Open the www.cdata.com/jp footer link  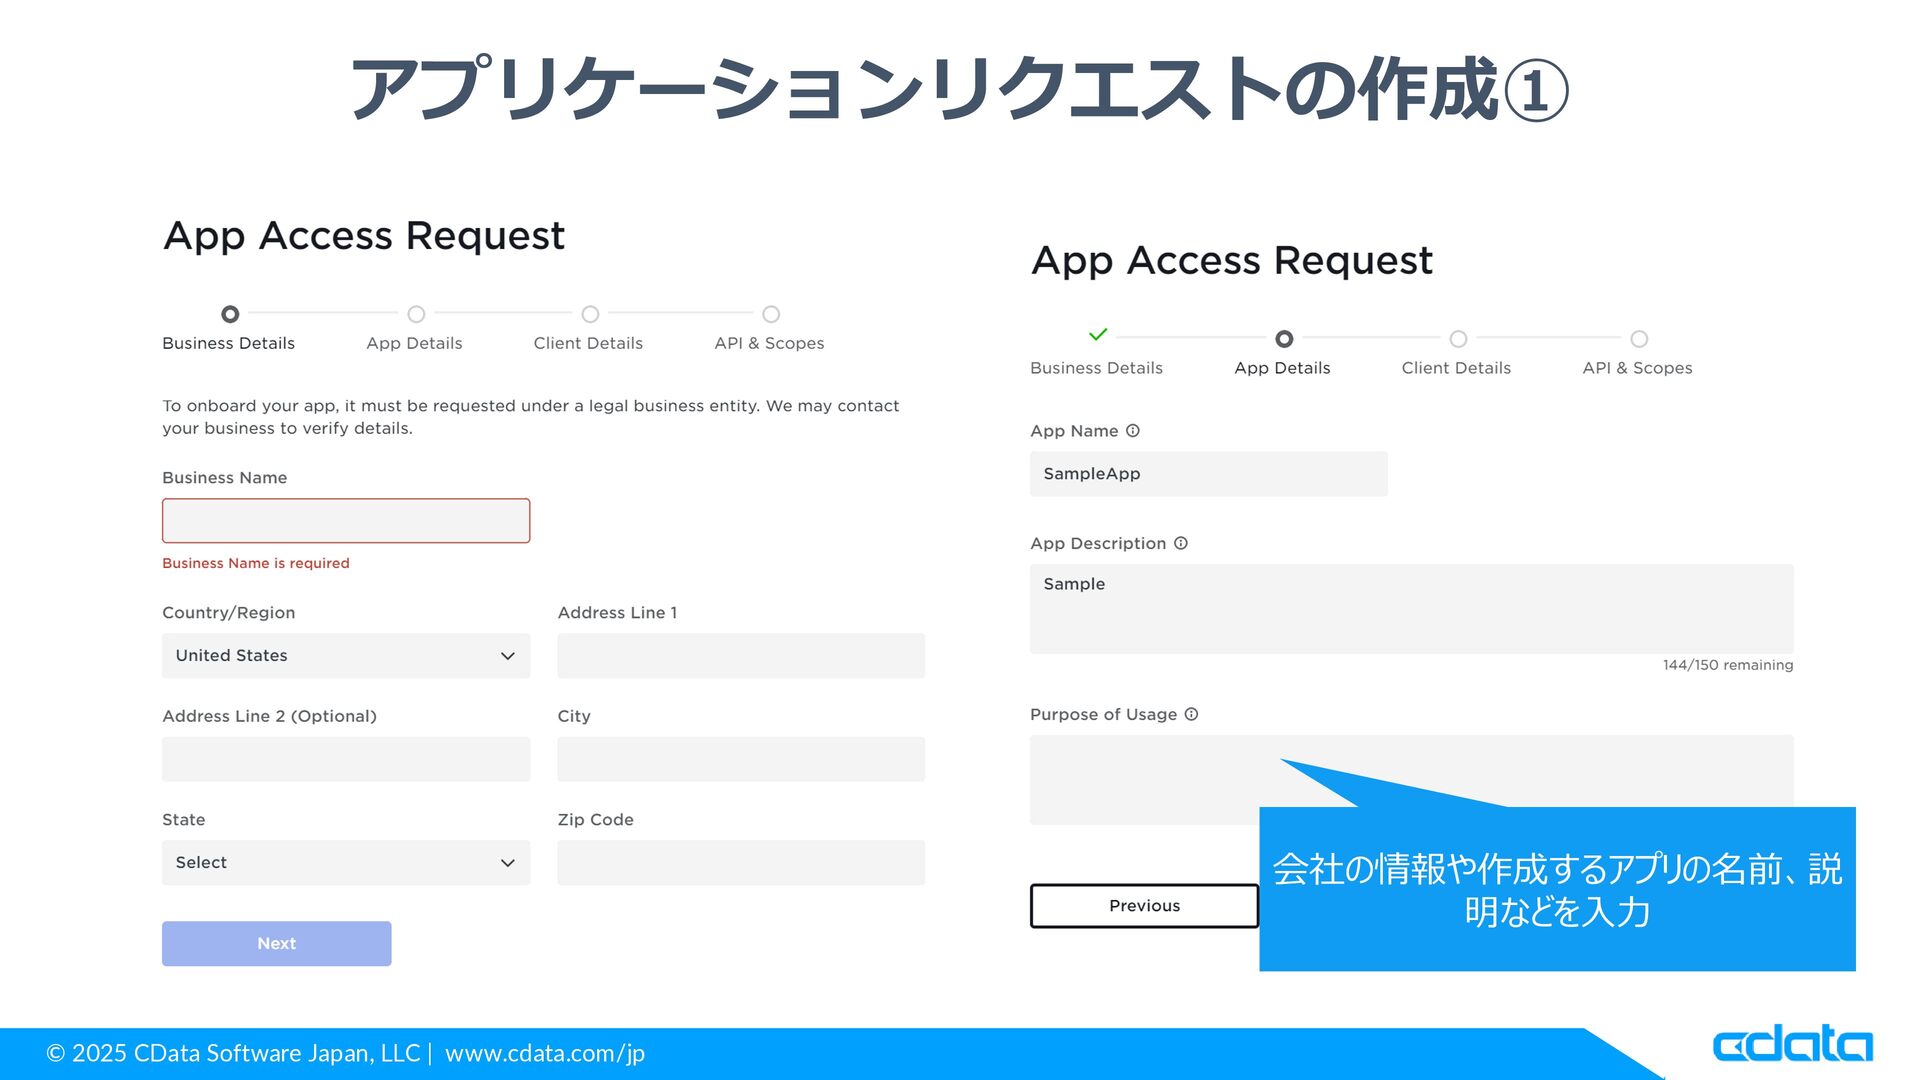(x=545, y=1053)
